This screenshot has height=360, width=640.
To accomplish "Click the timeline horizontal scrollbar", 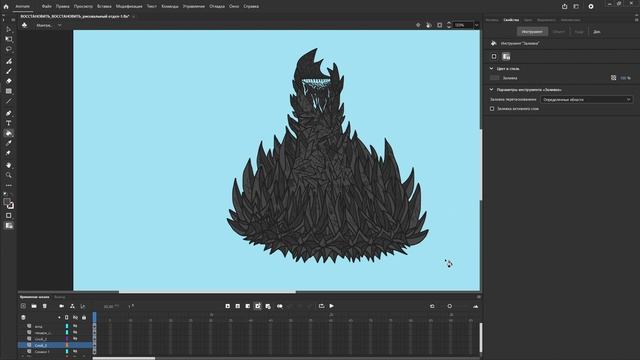I will pos(124,358).
